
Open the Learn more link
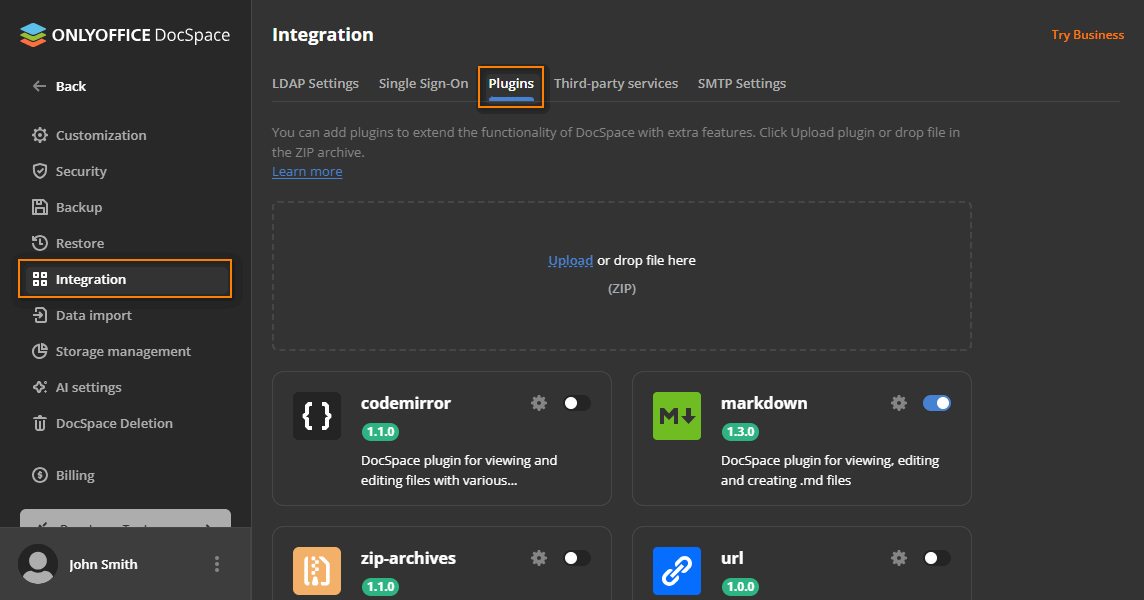tap(307, 172)
